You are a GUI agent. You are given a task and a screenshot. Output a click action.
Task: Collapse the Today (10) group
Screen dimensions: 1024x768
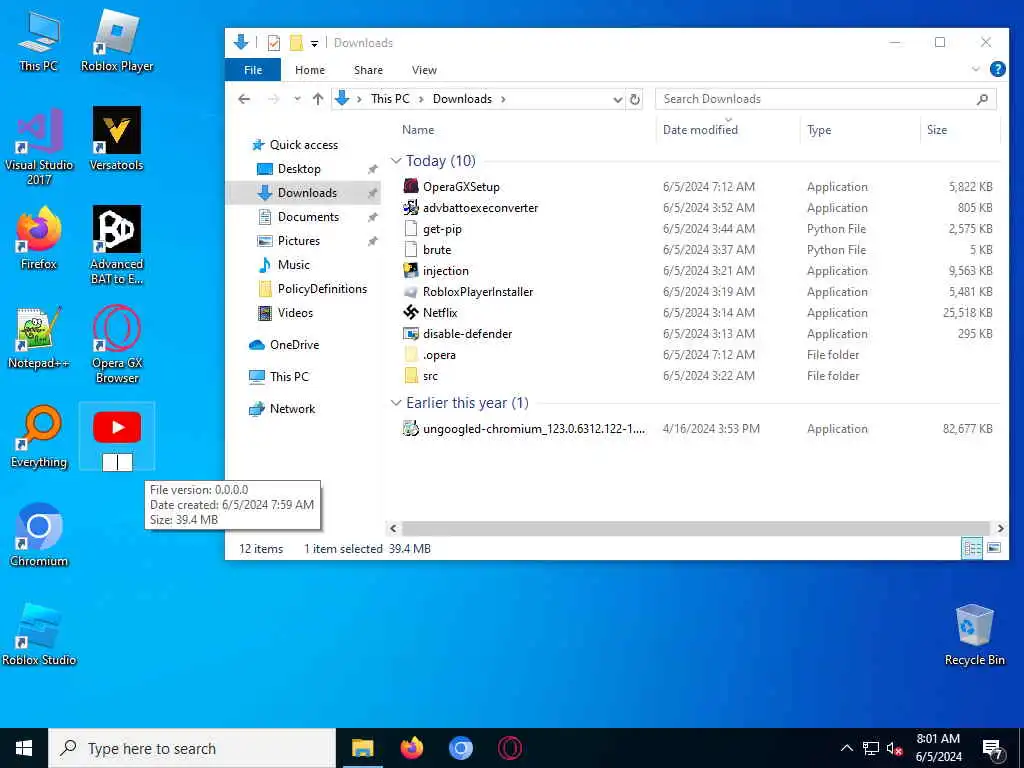pyautogui.click(x=396, y=161)
